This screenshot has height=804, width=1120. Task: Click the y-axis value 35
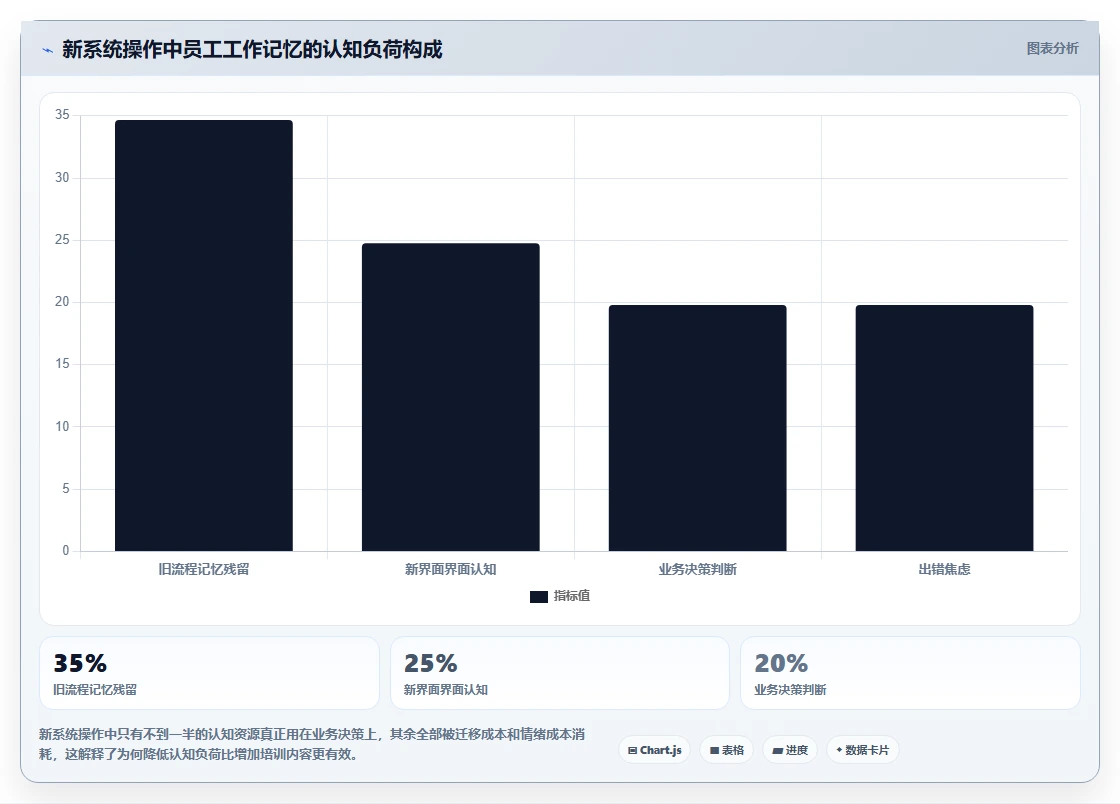62,115
